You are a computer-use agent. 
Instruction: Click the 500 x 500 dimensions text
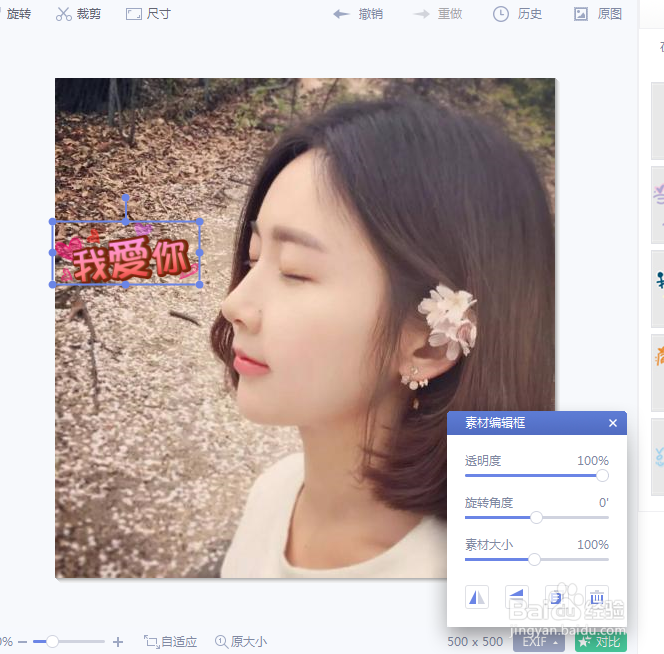(x=475, y=642)
